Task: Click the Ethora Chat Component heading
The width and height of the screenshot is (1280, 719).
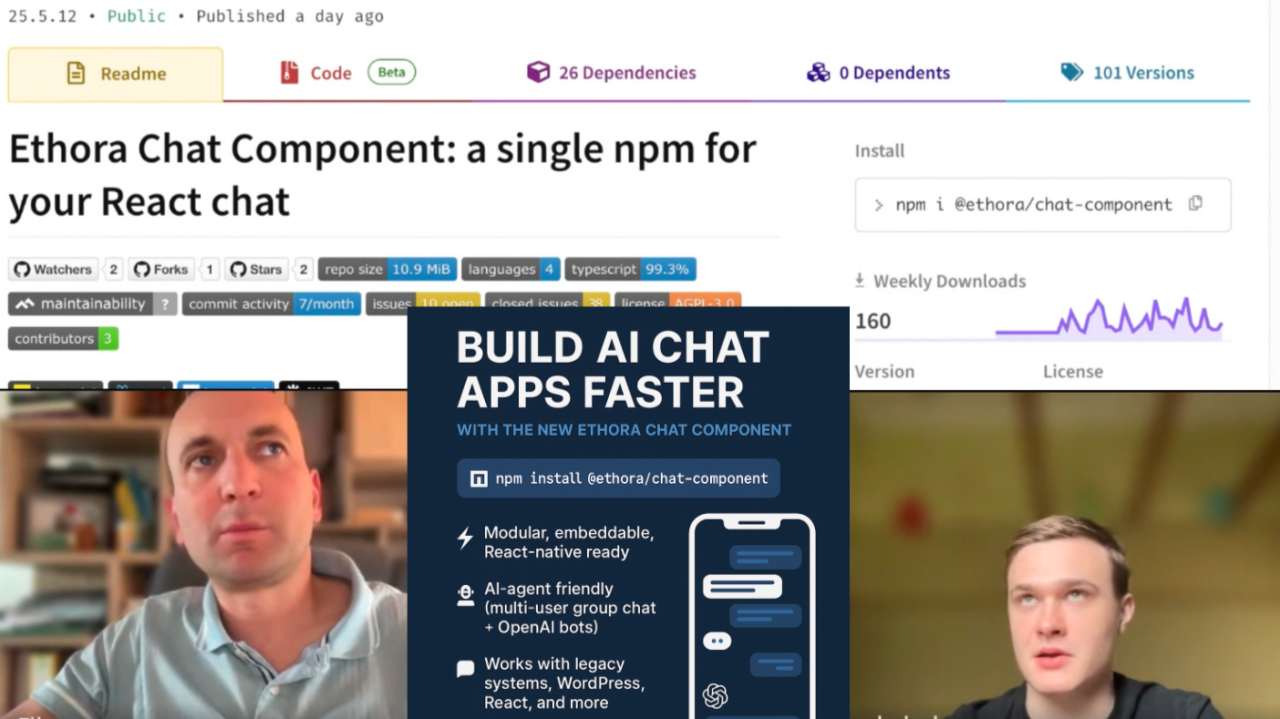Action: [383, 175]
